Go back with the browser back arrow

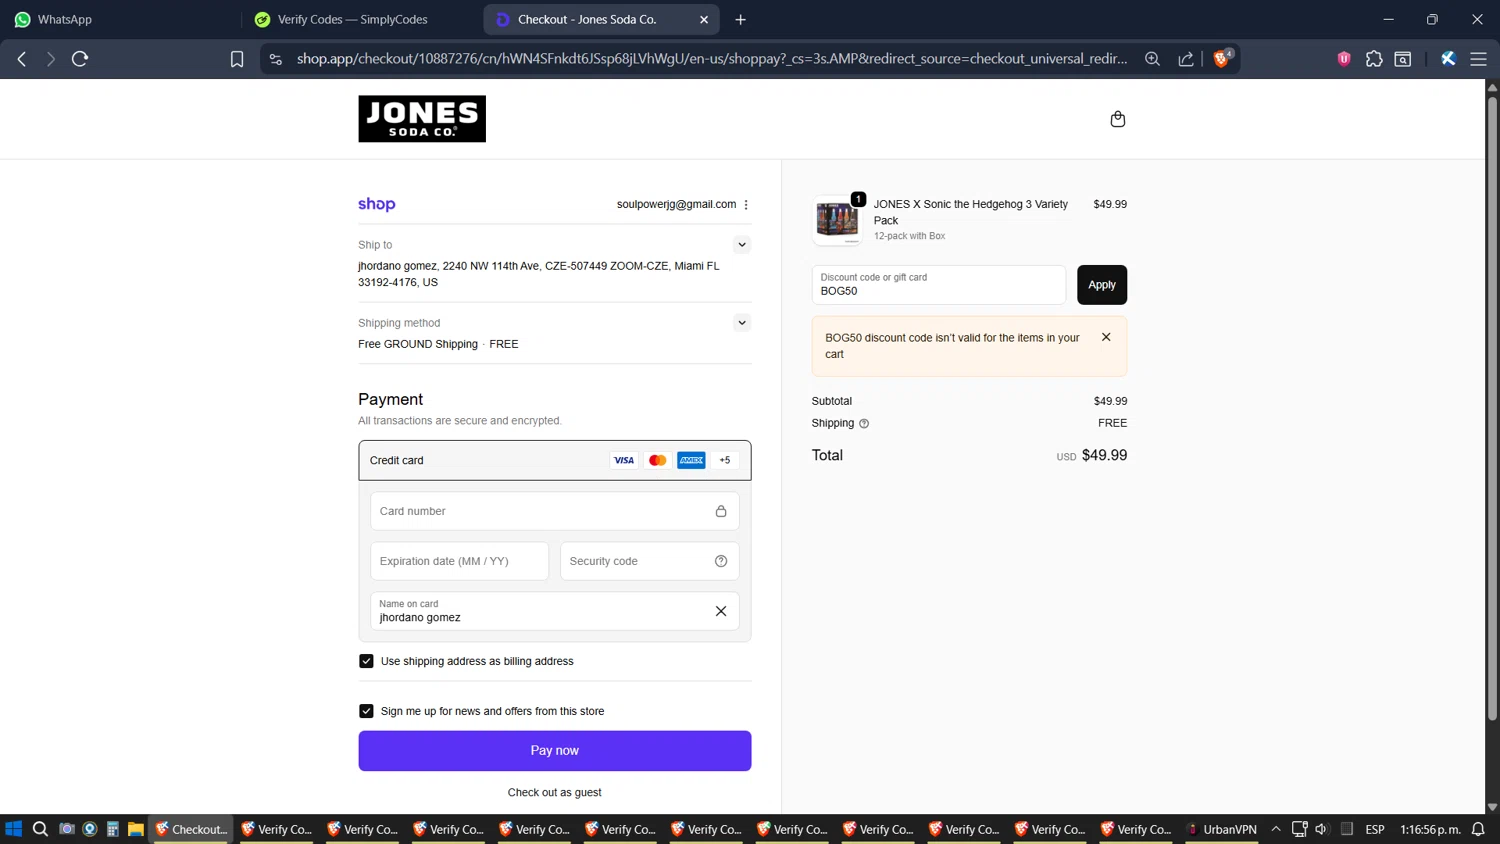pos(22,59)
